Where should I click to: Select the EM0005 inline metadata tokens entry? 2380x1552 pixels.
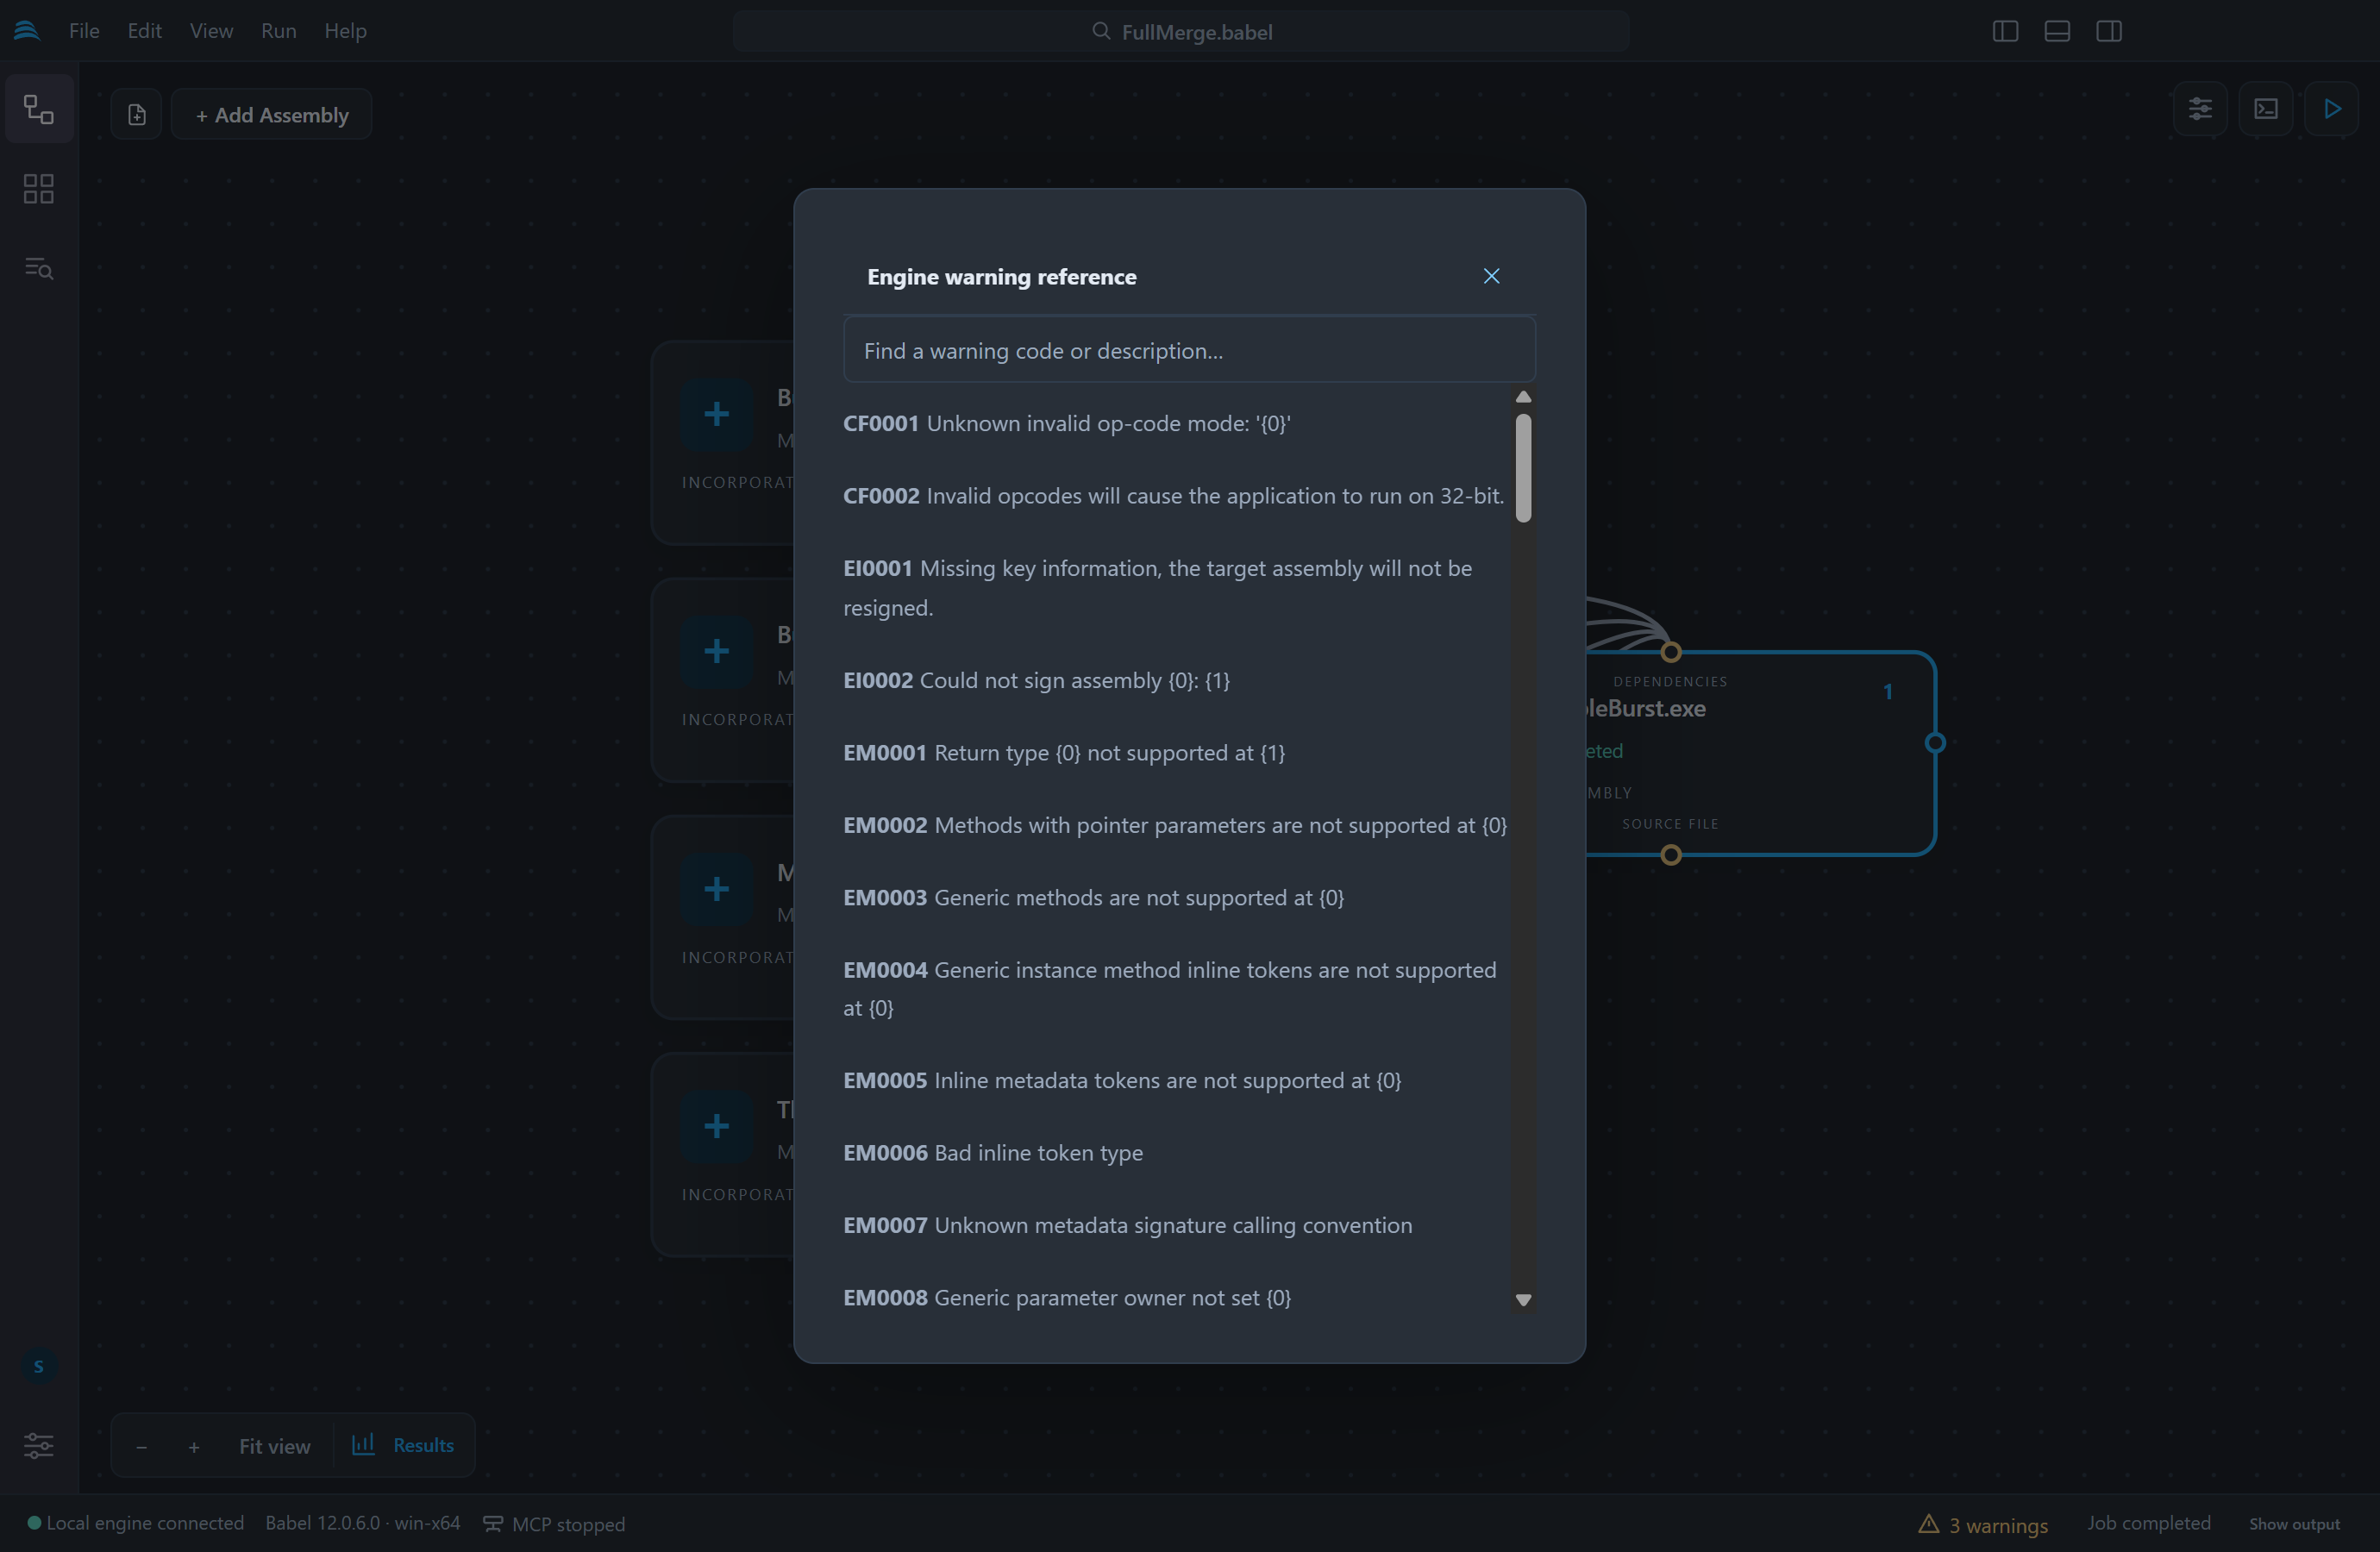1122,1080
